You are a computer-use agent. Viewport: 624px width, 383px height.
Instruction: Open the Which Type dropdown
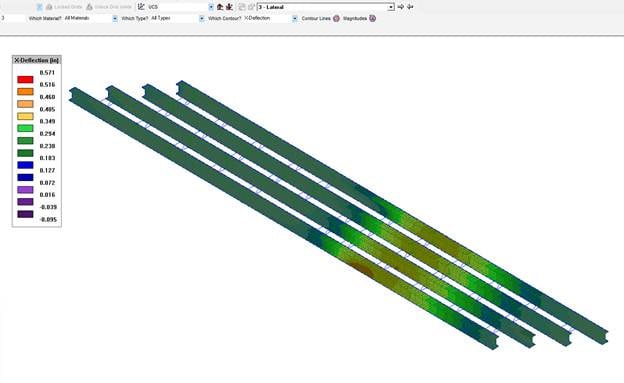point(202,18)
